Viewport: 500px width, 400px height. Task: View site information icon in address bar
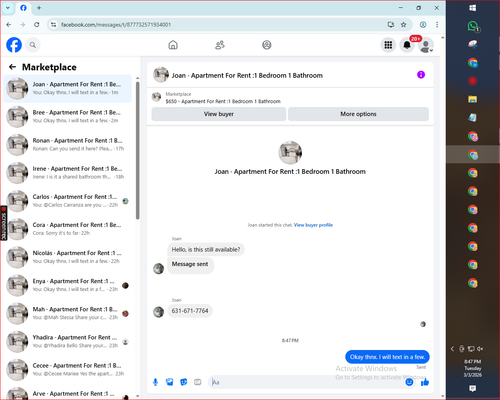pyautogui.click(x=53, y=25)
